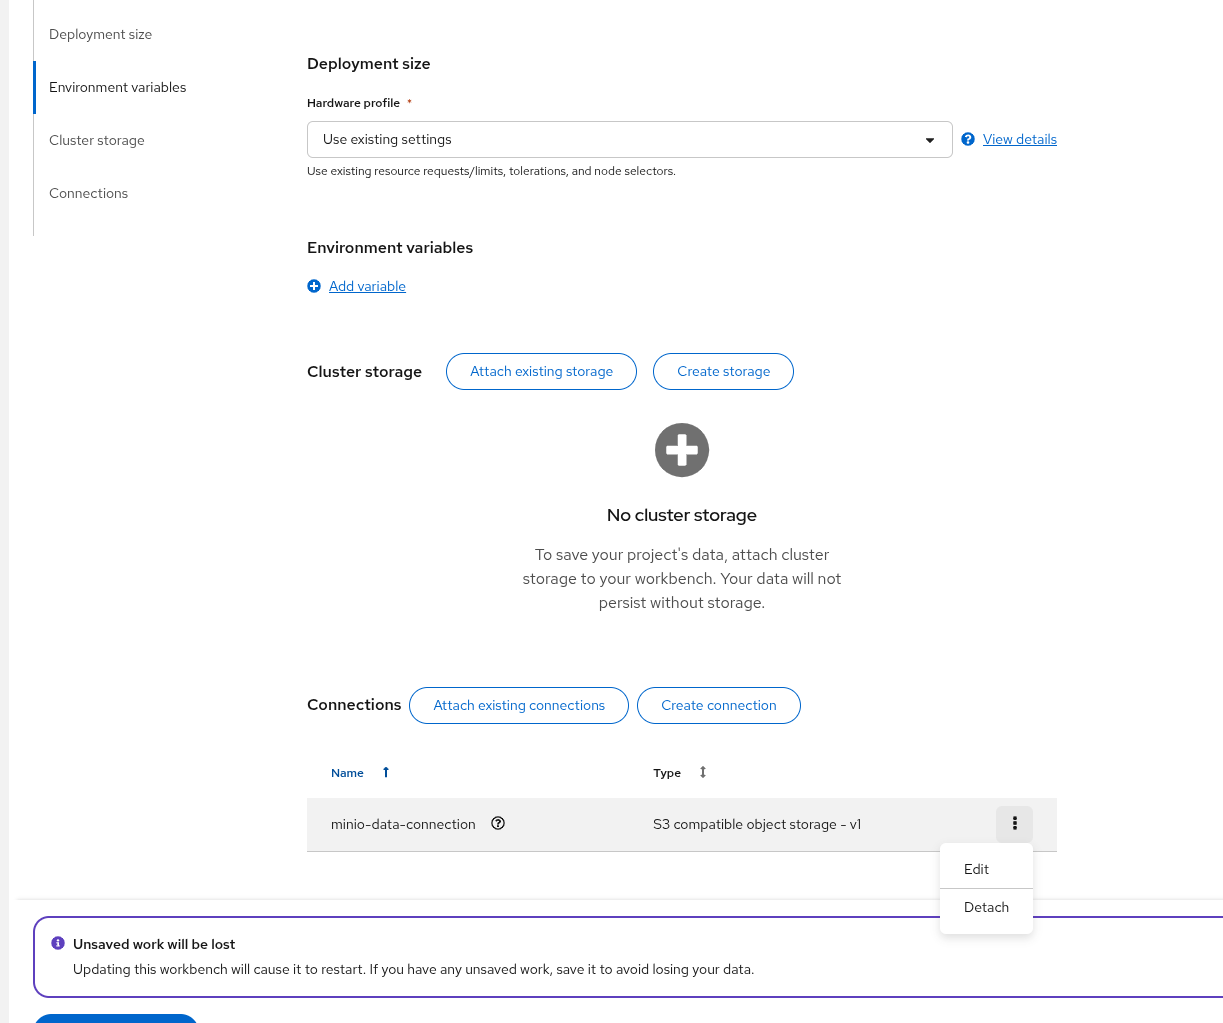Sort connections by Name arrow
The image size is (1223, 1023).
[x=386, y=772]
